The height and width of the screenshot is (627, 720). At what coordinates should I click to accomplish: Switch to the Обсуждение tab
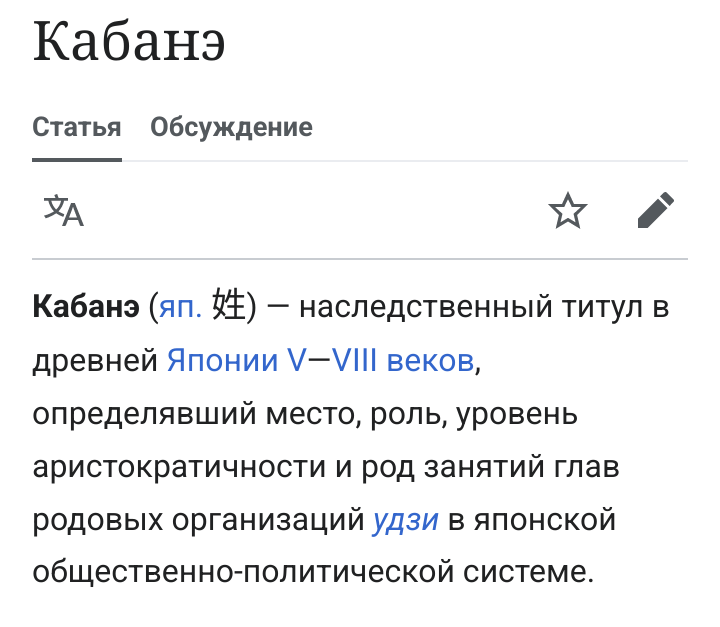[x=231, y=127]
